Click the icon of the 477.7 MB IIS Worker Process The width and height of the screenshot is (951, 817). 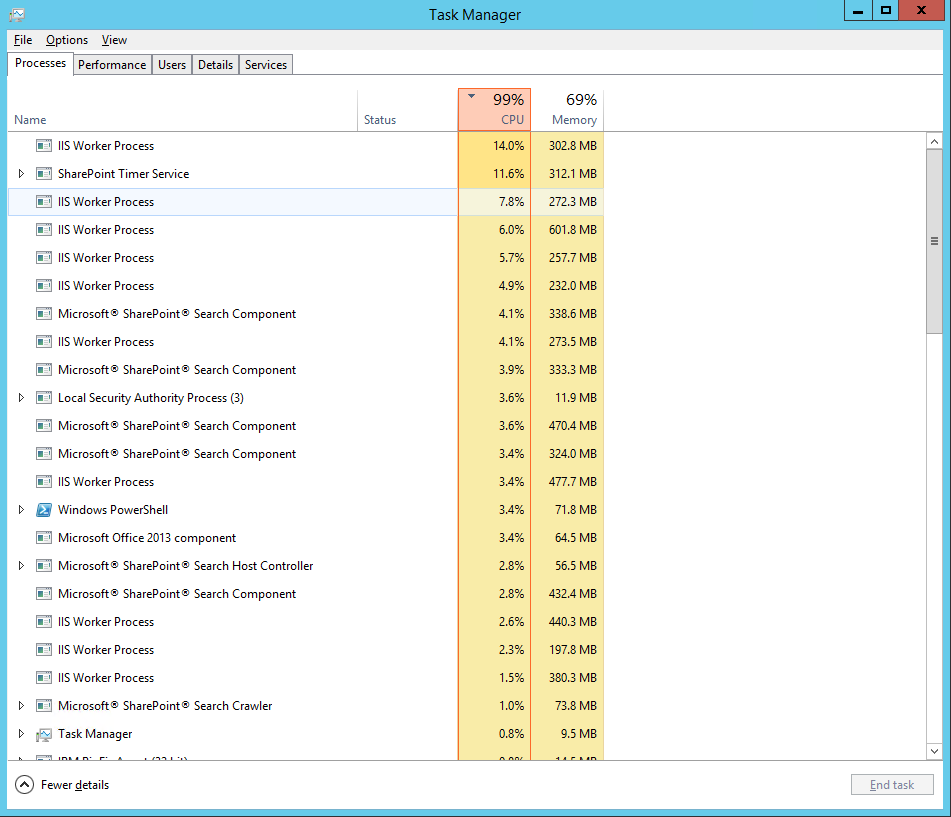click(44, 482)
